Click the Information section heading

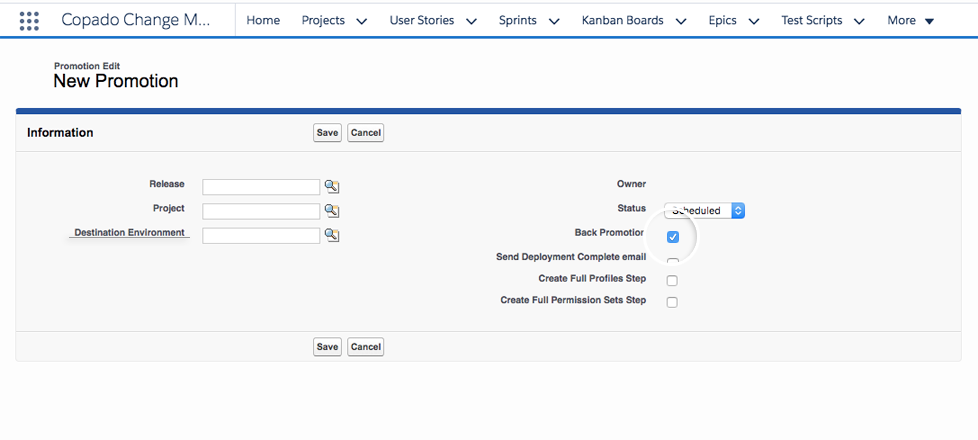pos(60,133)
